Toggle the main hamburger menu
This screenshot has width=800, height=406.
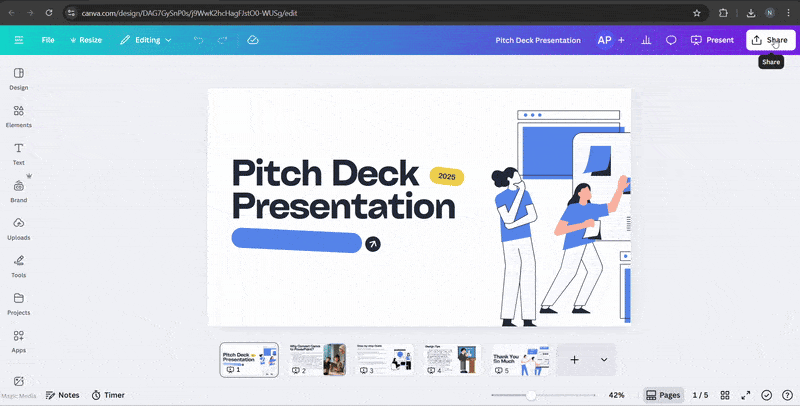(x=18, y=40)
